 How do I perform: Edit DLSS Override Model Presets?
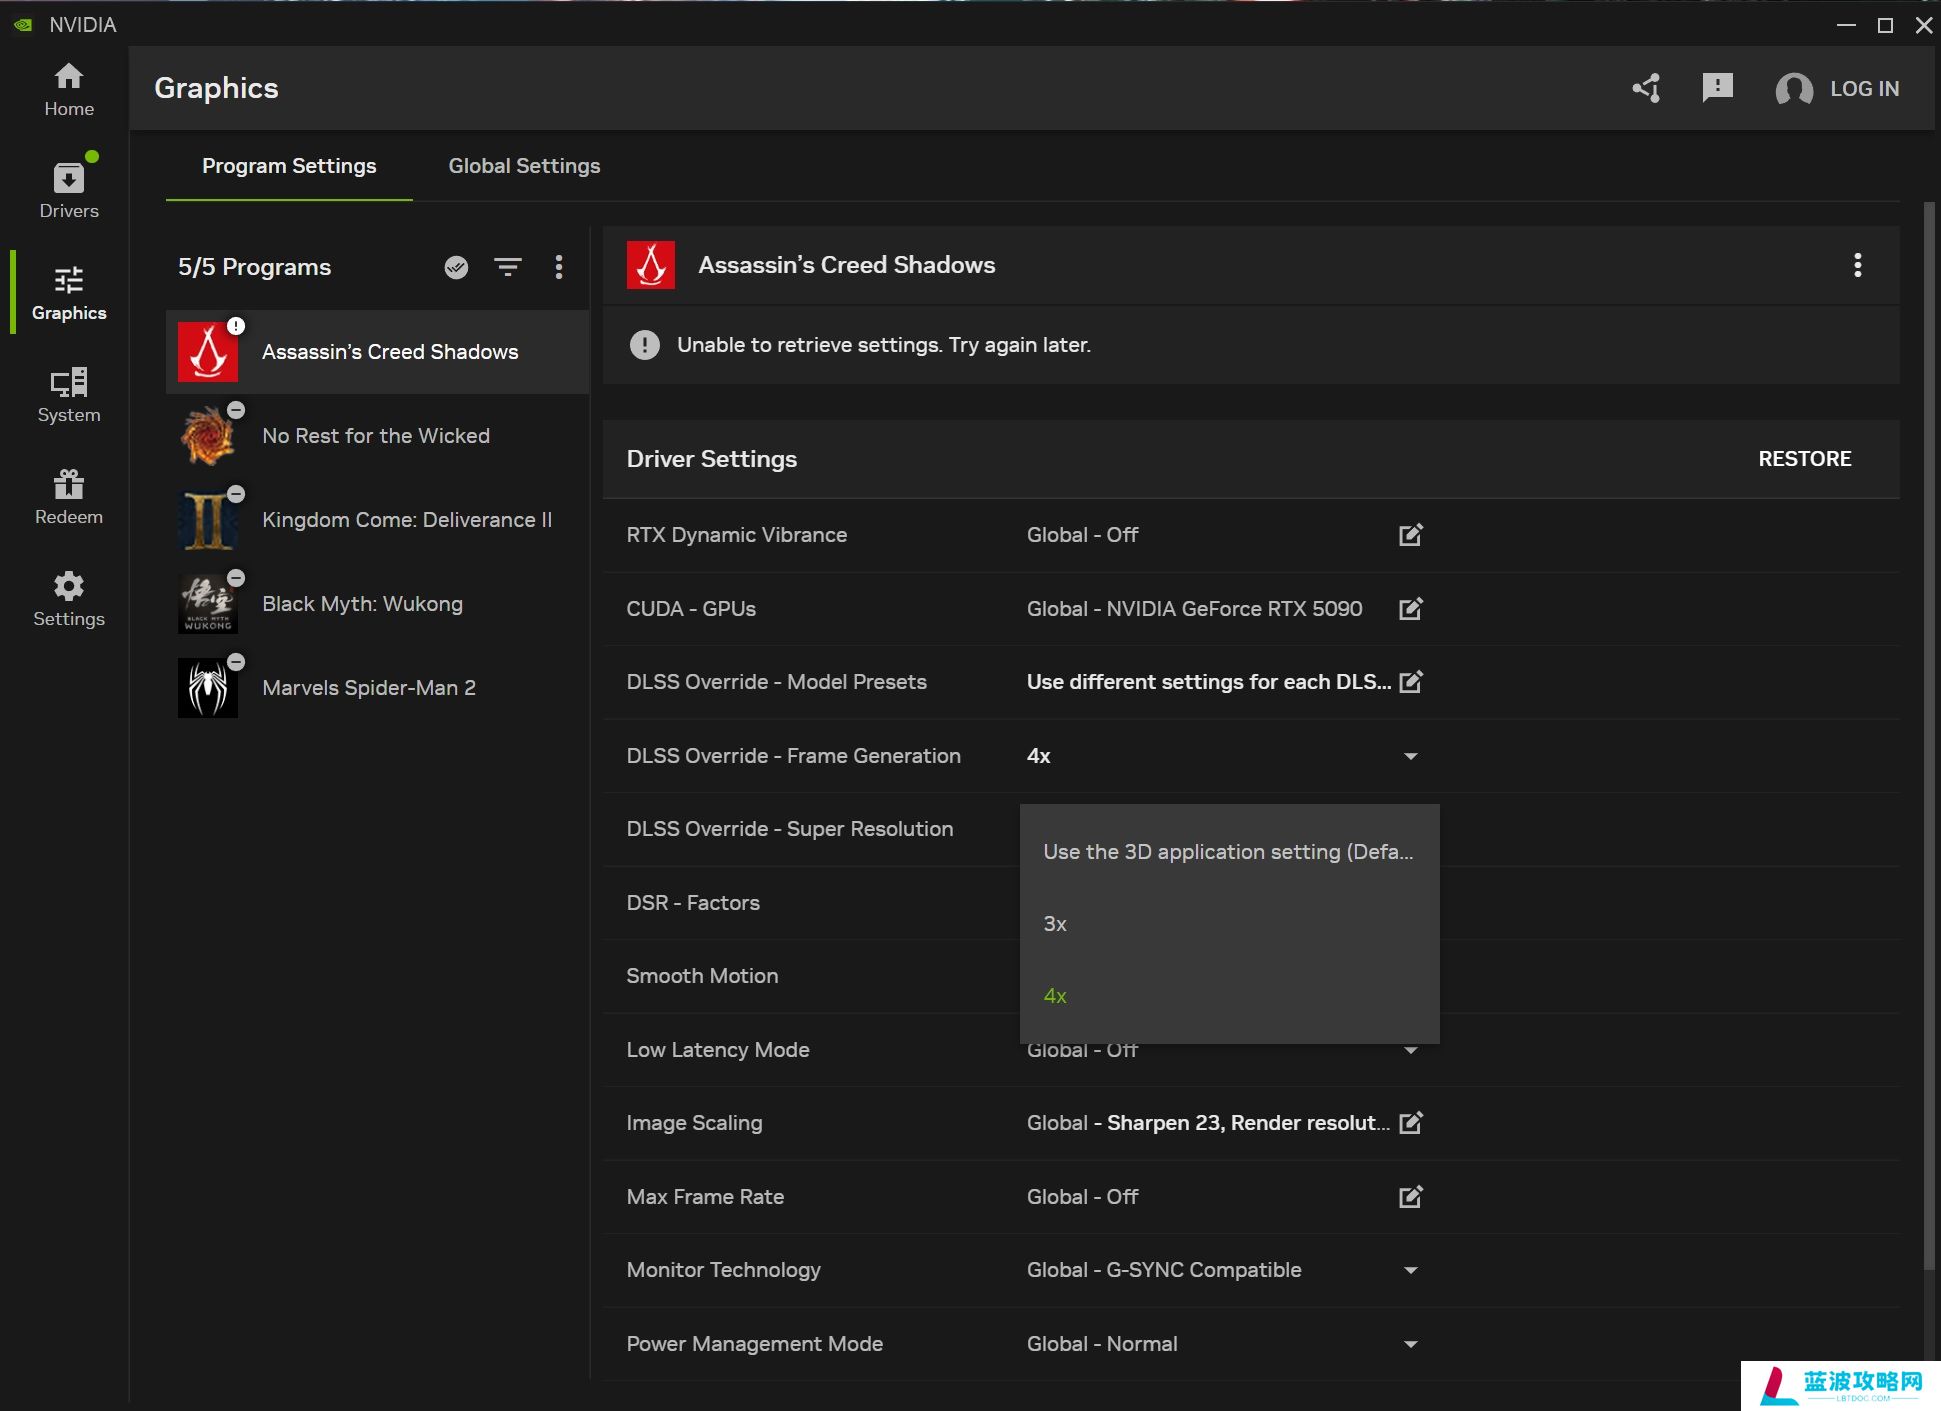coord(1410,682)
